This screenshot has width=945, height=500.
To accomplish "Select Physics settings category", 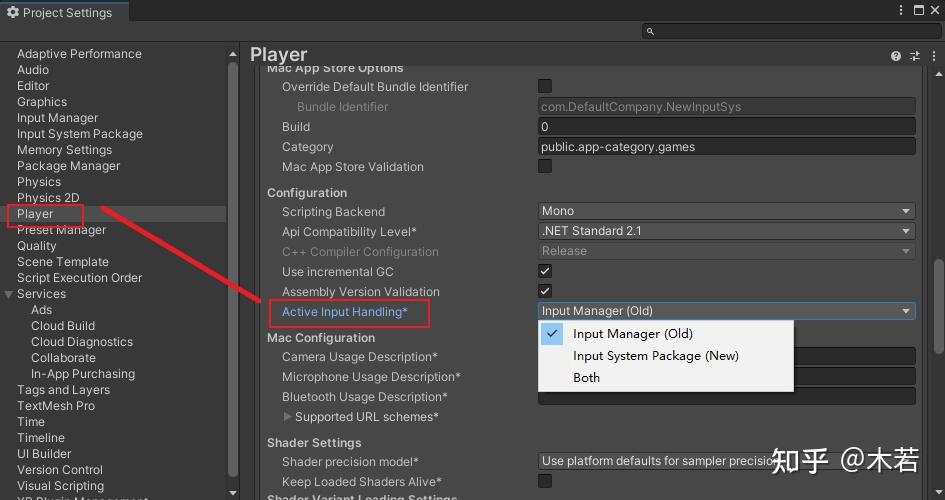I will coord(39,182).
